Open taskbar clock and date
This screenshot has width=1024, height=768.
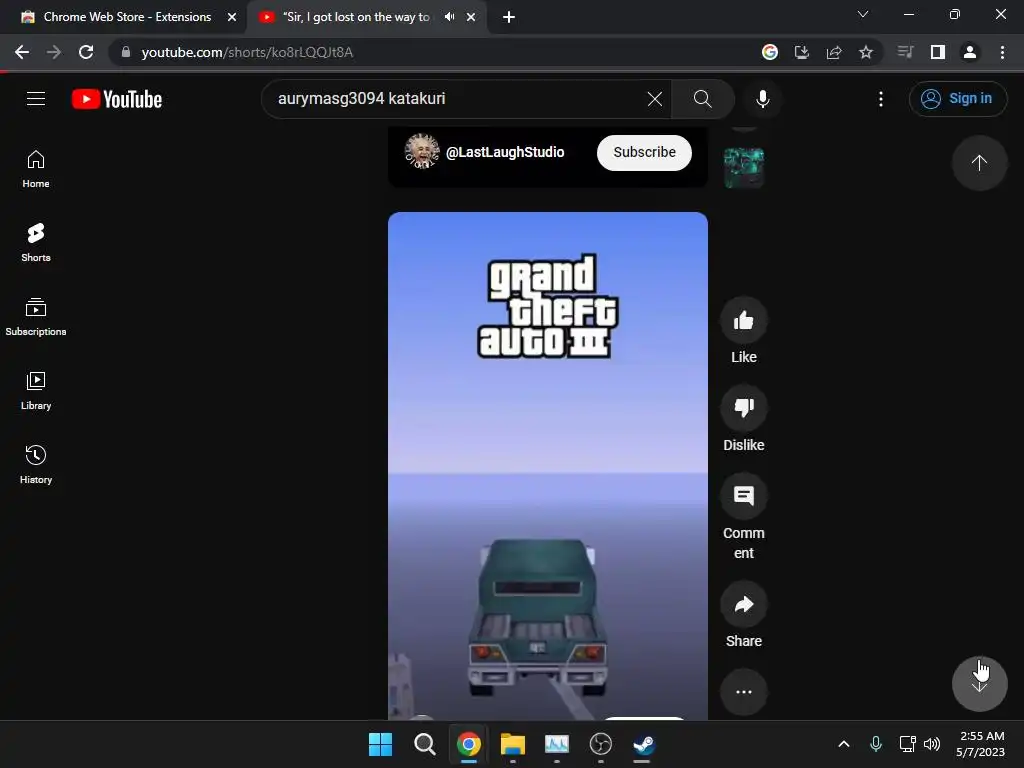(980, 744)
